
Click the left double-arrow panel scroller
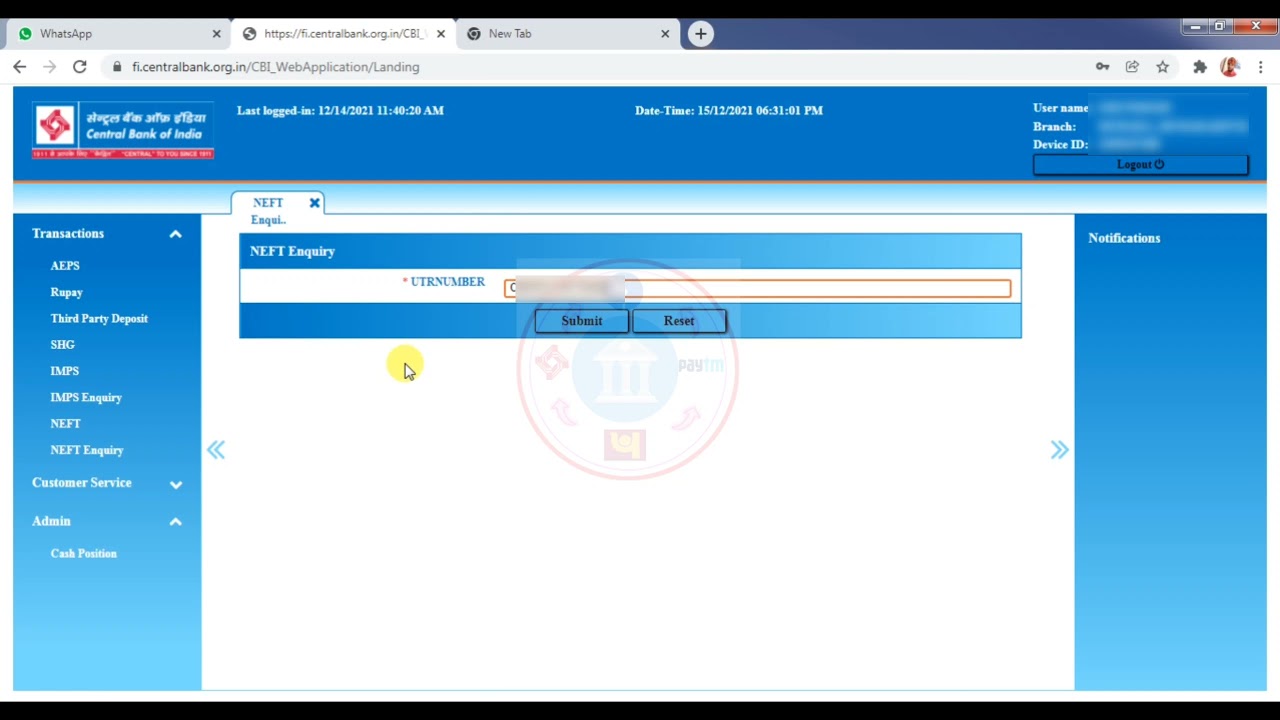(216, 450)
